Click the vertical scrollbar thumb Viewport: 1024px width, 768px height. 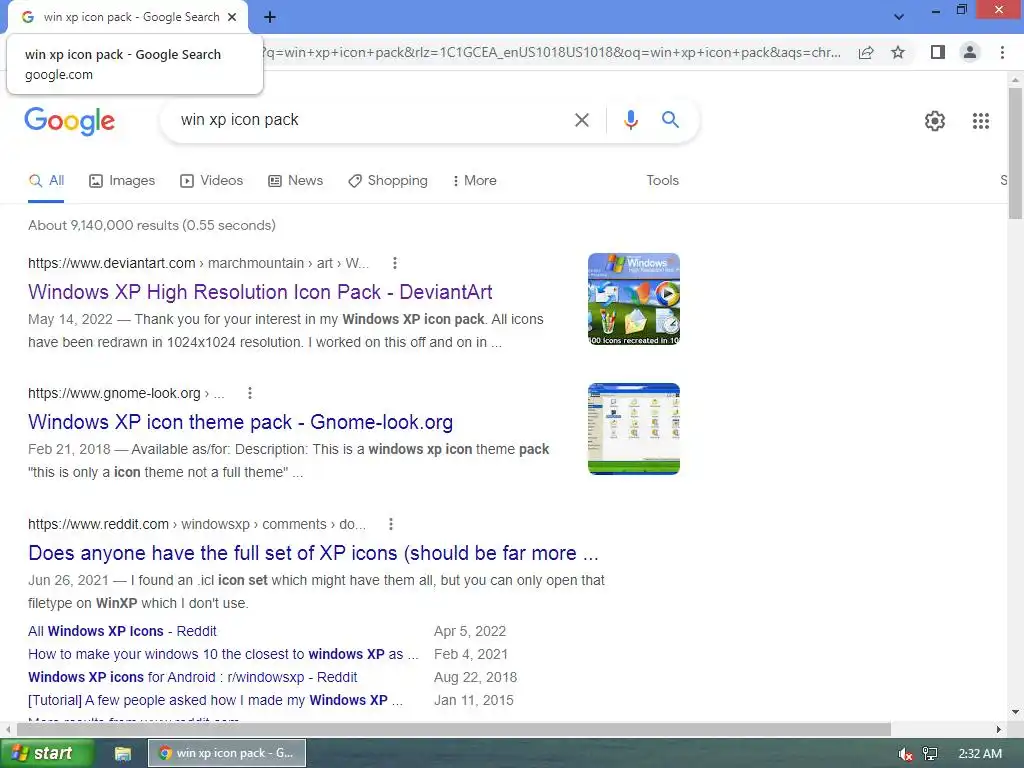[x=1015, y=153]
